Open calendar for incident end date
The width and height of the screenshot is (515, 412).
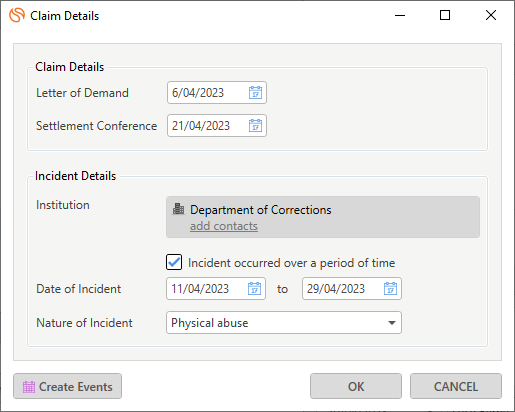390,289
